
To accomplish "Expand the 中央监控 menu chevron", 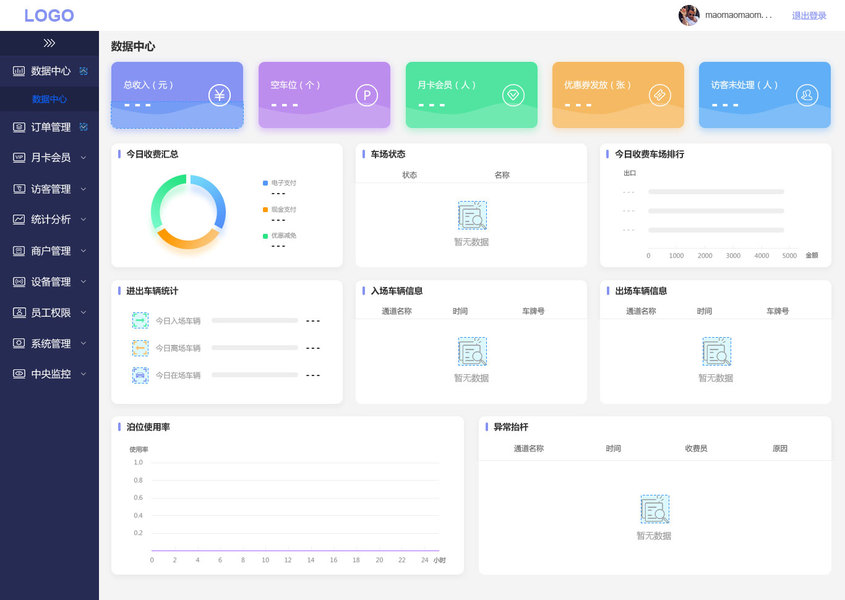I will [84, 374].
